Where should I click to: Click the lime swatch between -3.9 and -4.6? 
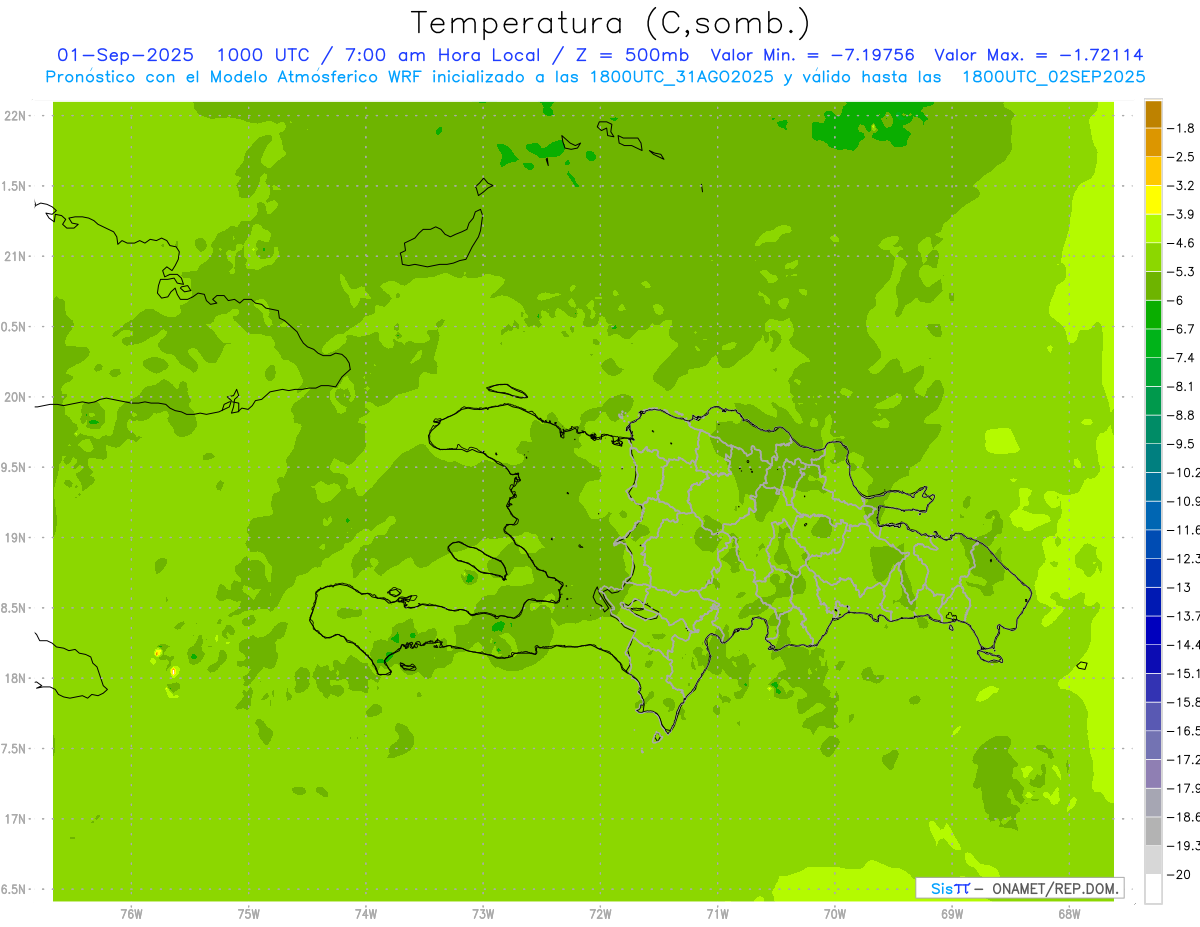pyautogui.click(x=1153, y=229)
